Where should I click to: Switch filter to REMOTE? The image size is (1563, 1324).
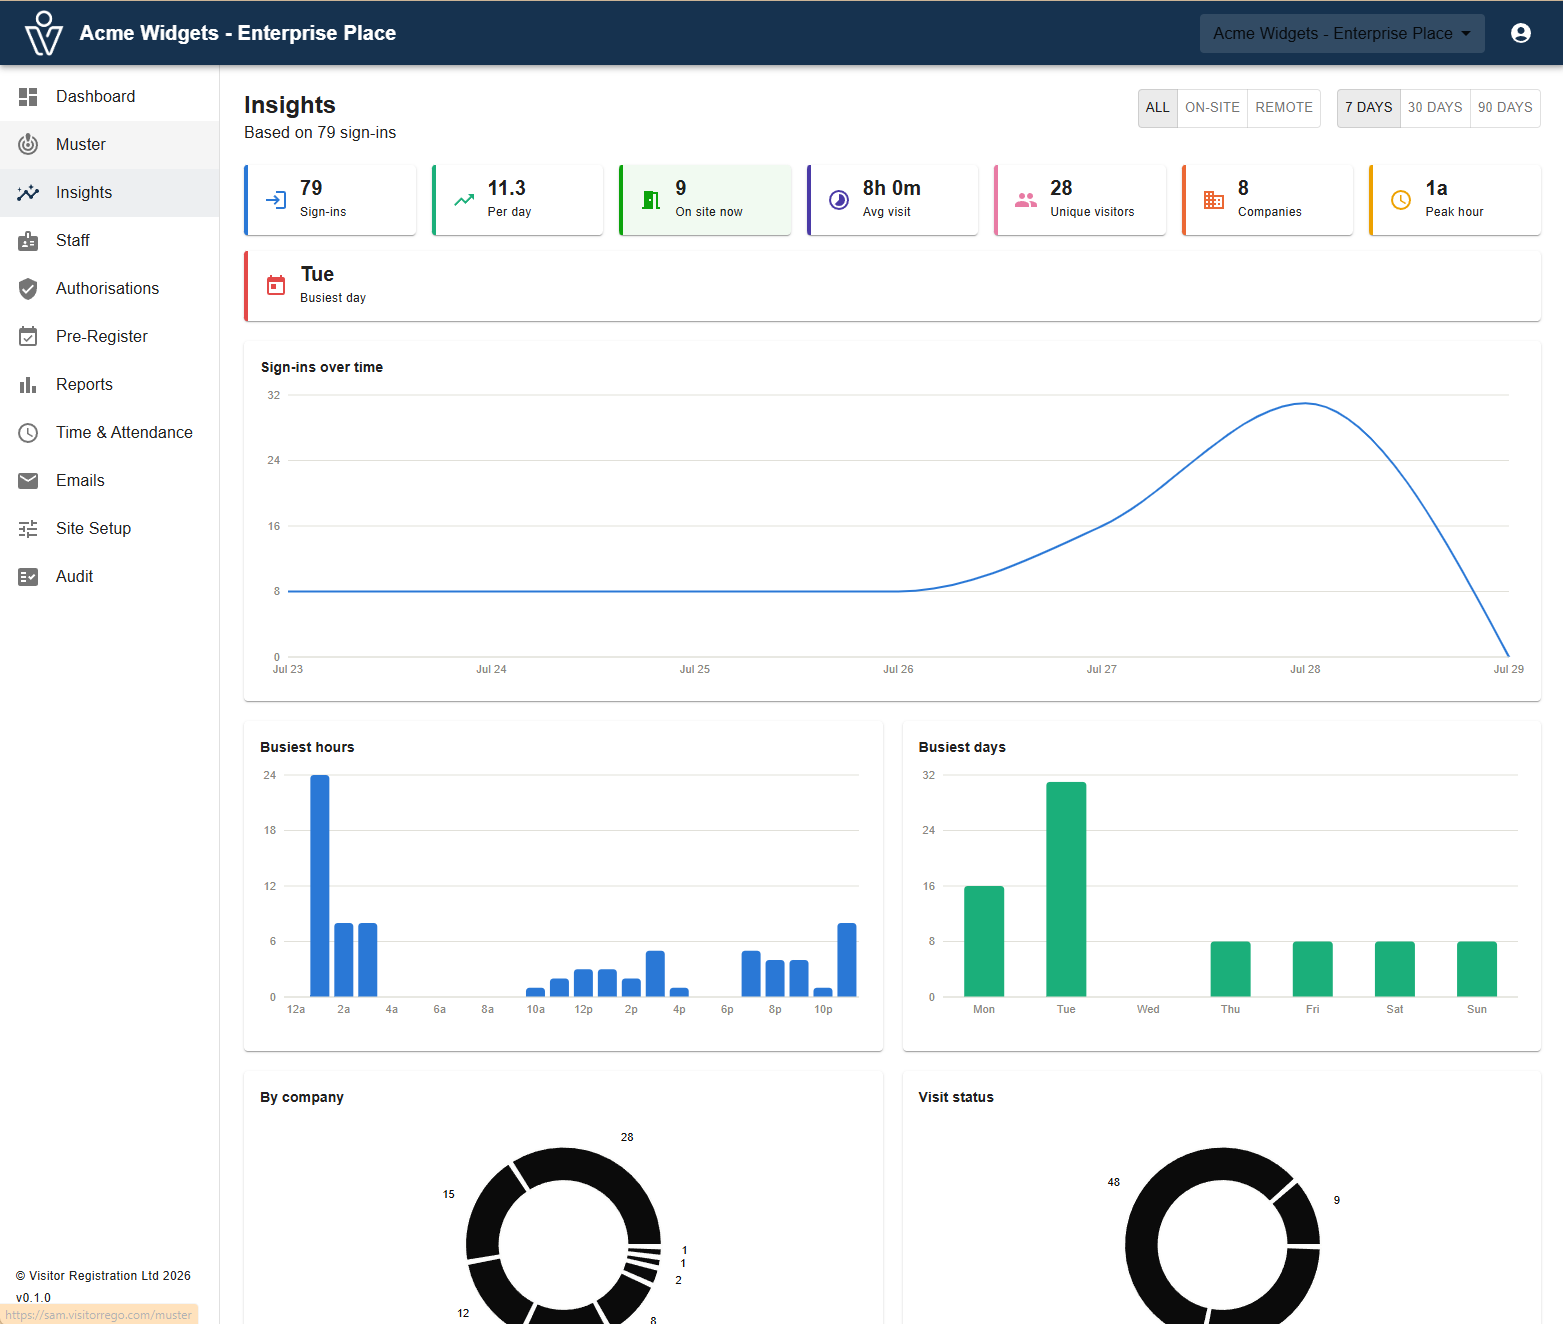click(1284, 108)
